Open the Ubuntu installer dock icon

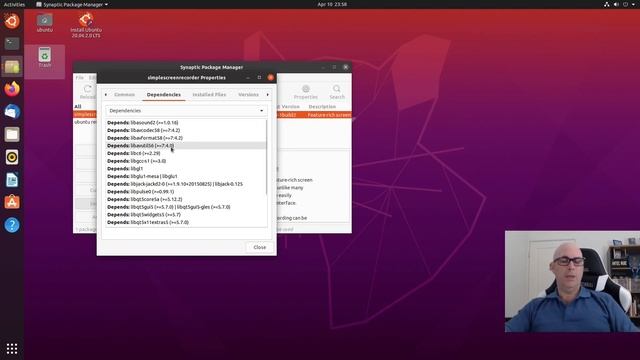coord(12,21)
